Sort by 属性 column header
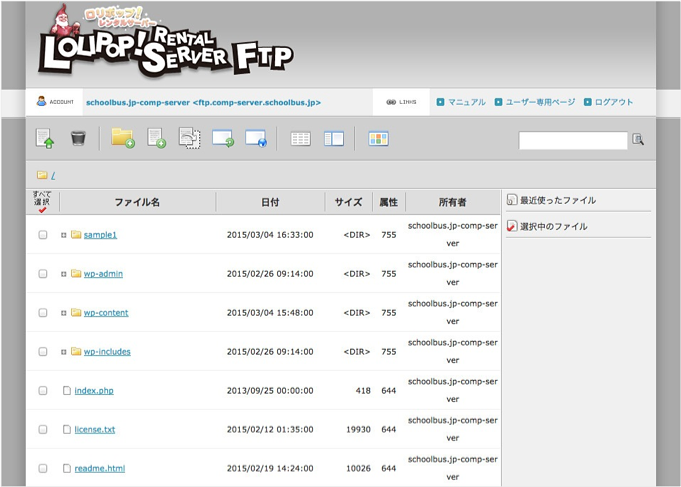This screenshot has width=681, height=487. (x=389, y=202)
